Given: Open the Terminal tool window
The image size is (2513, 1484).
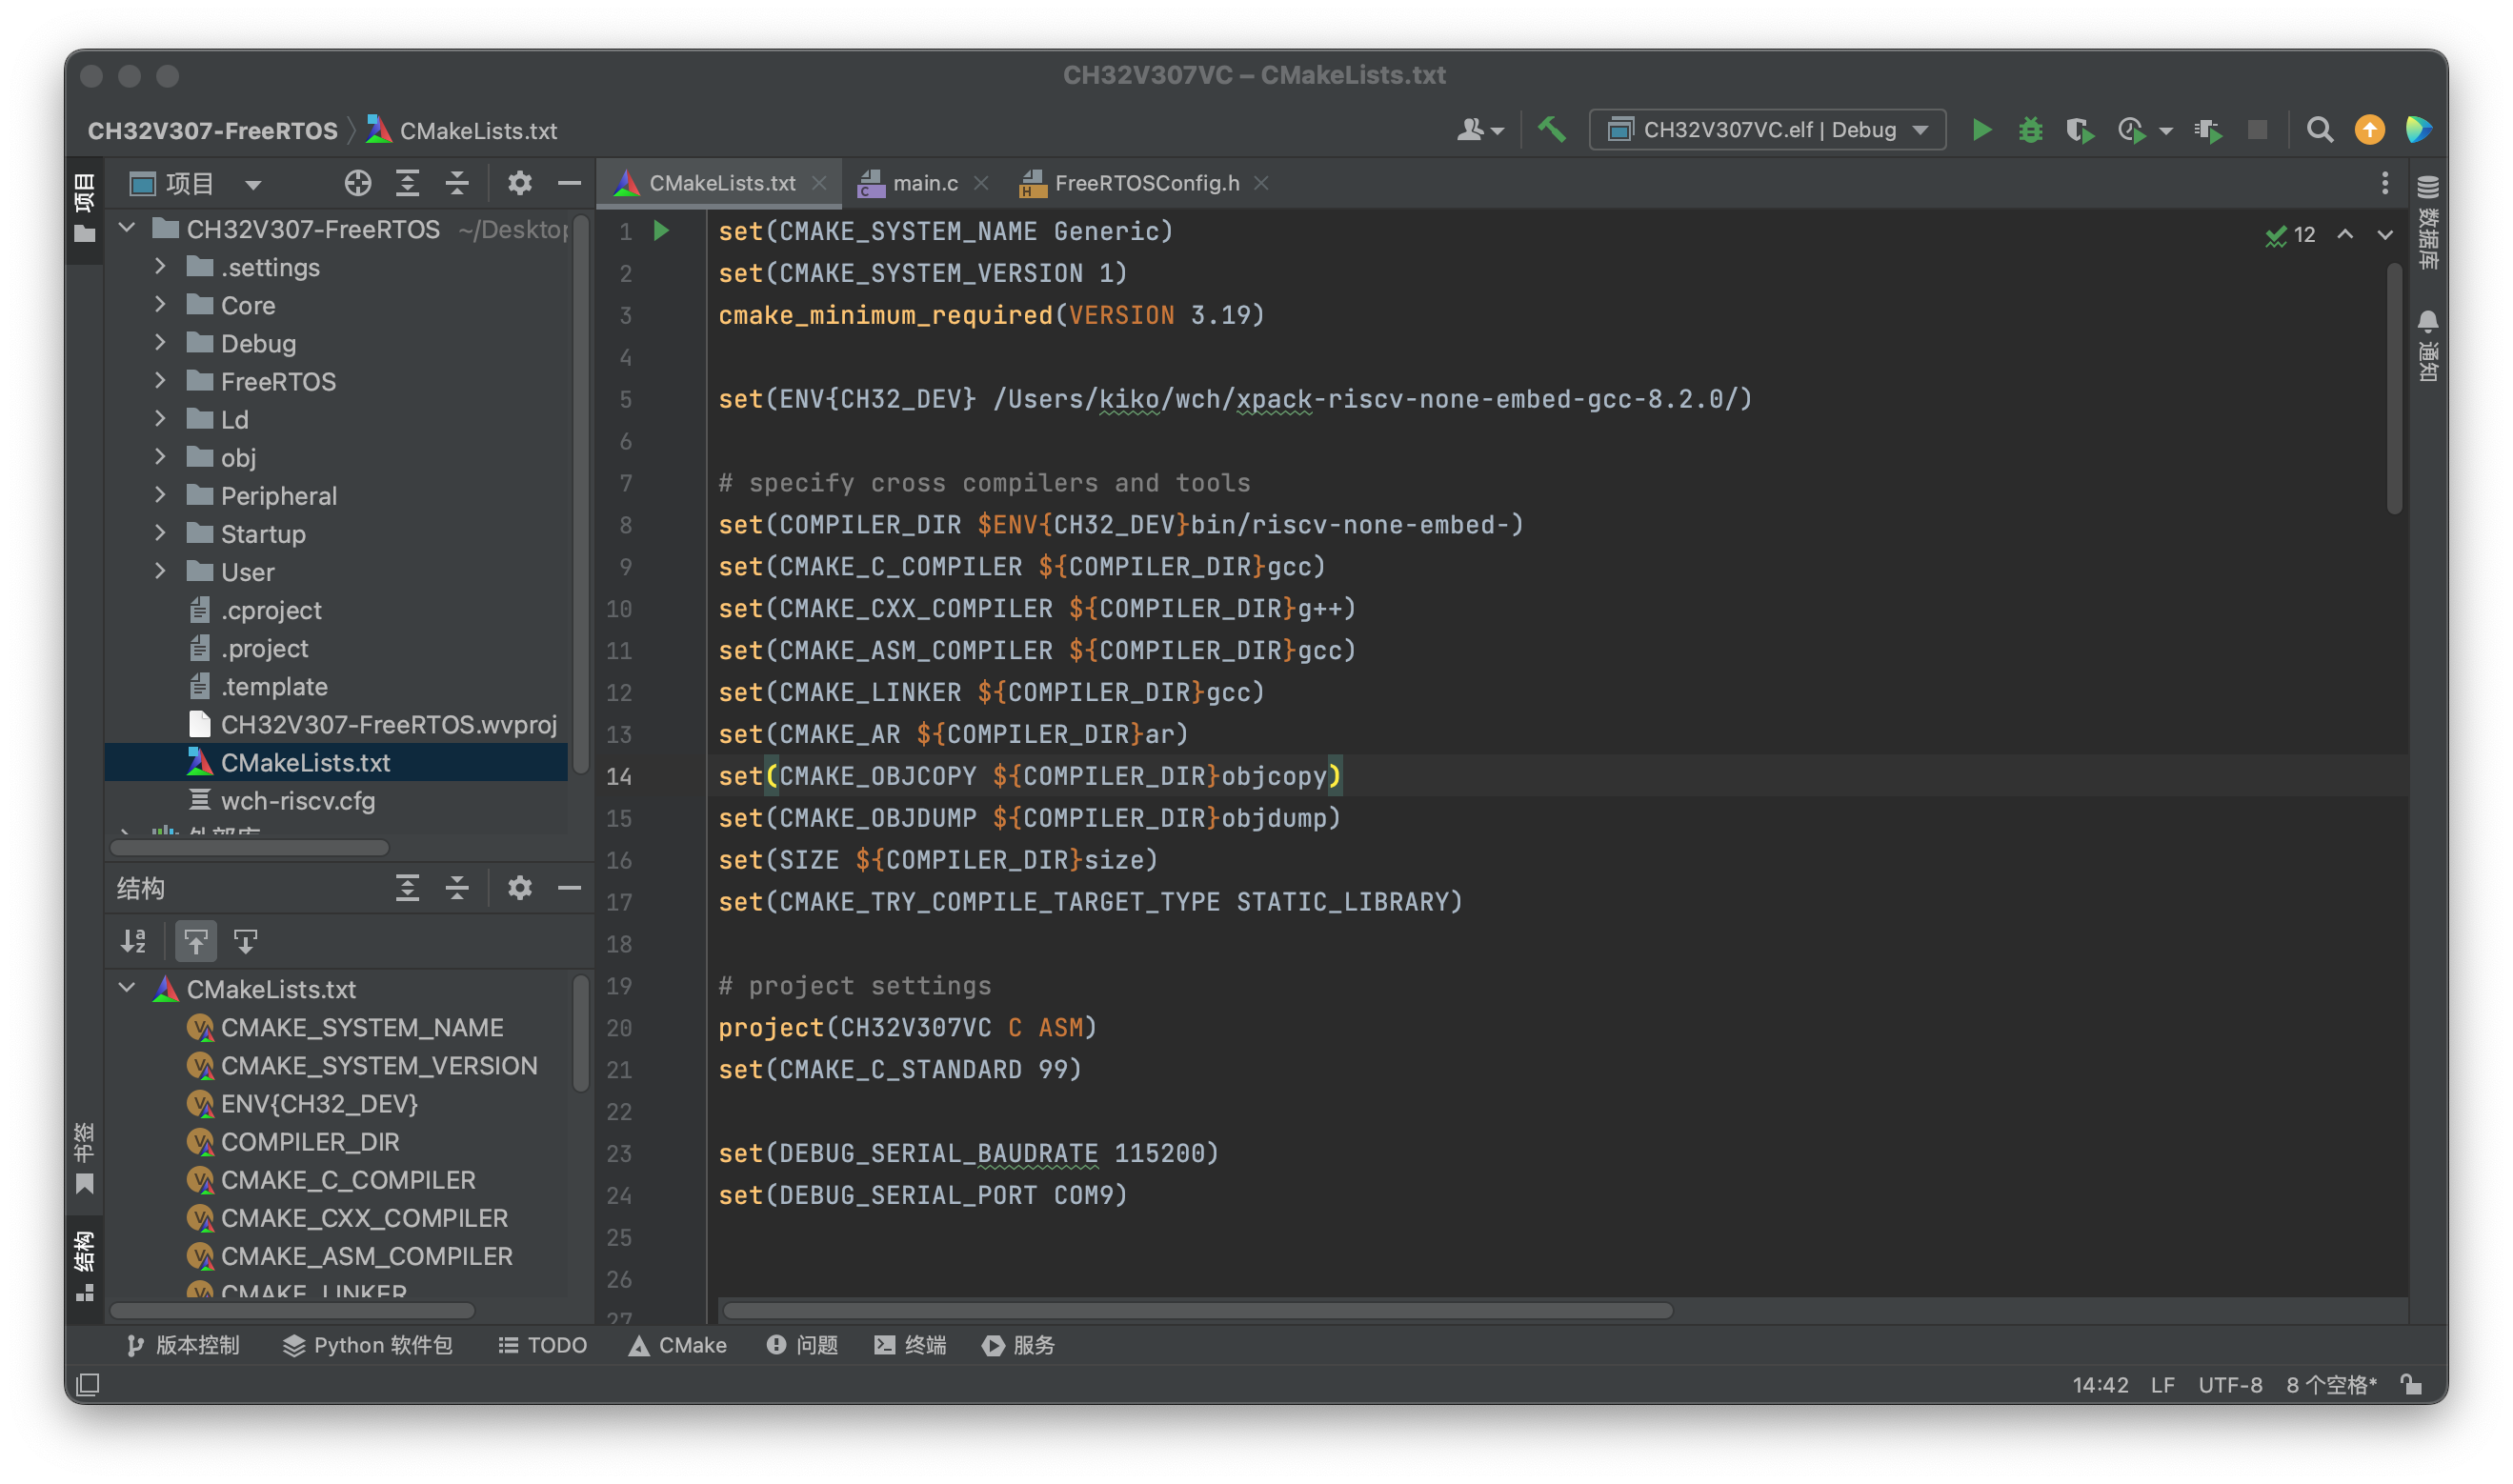Looking at the screenshot, I should point(910,1346).
